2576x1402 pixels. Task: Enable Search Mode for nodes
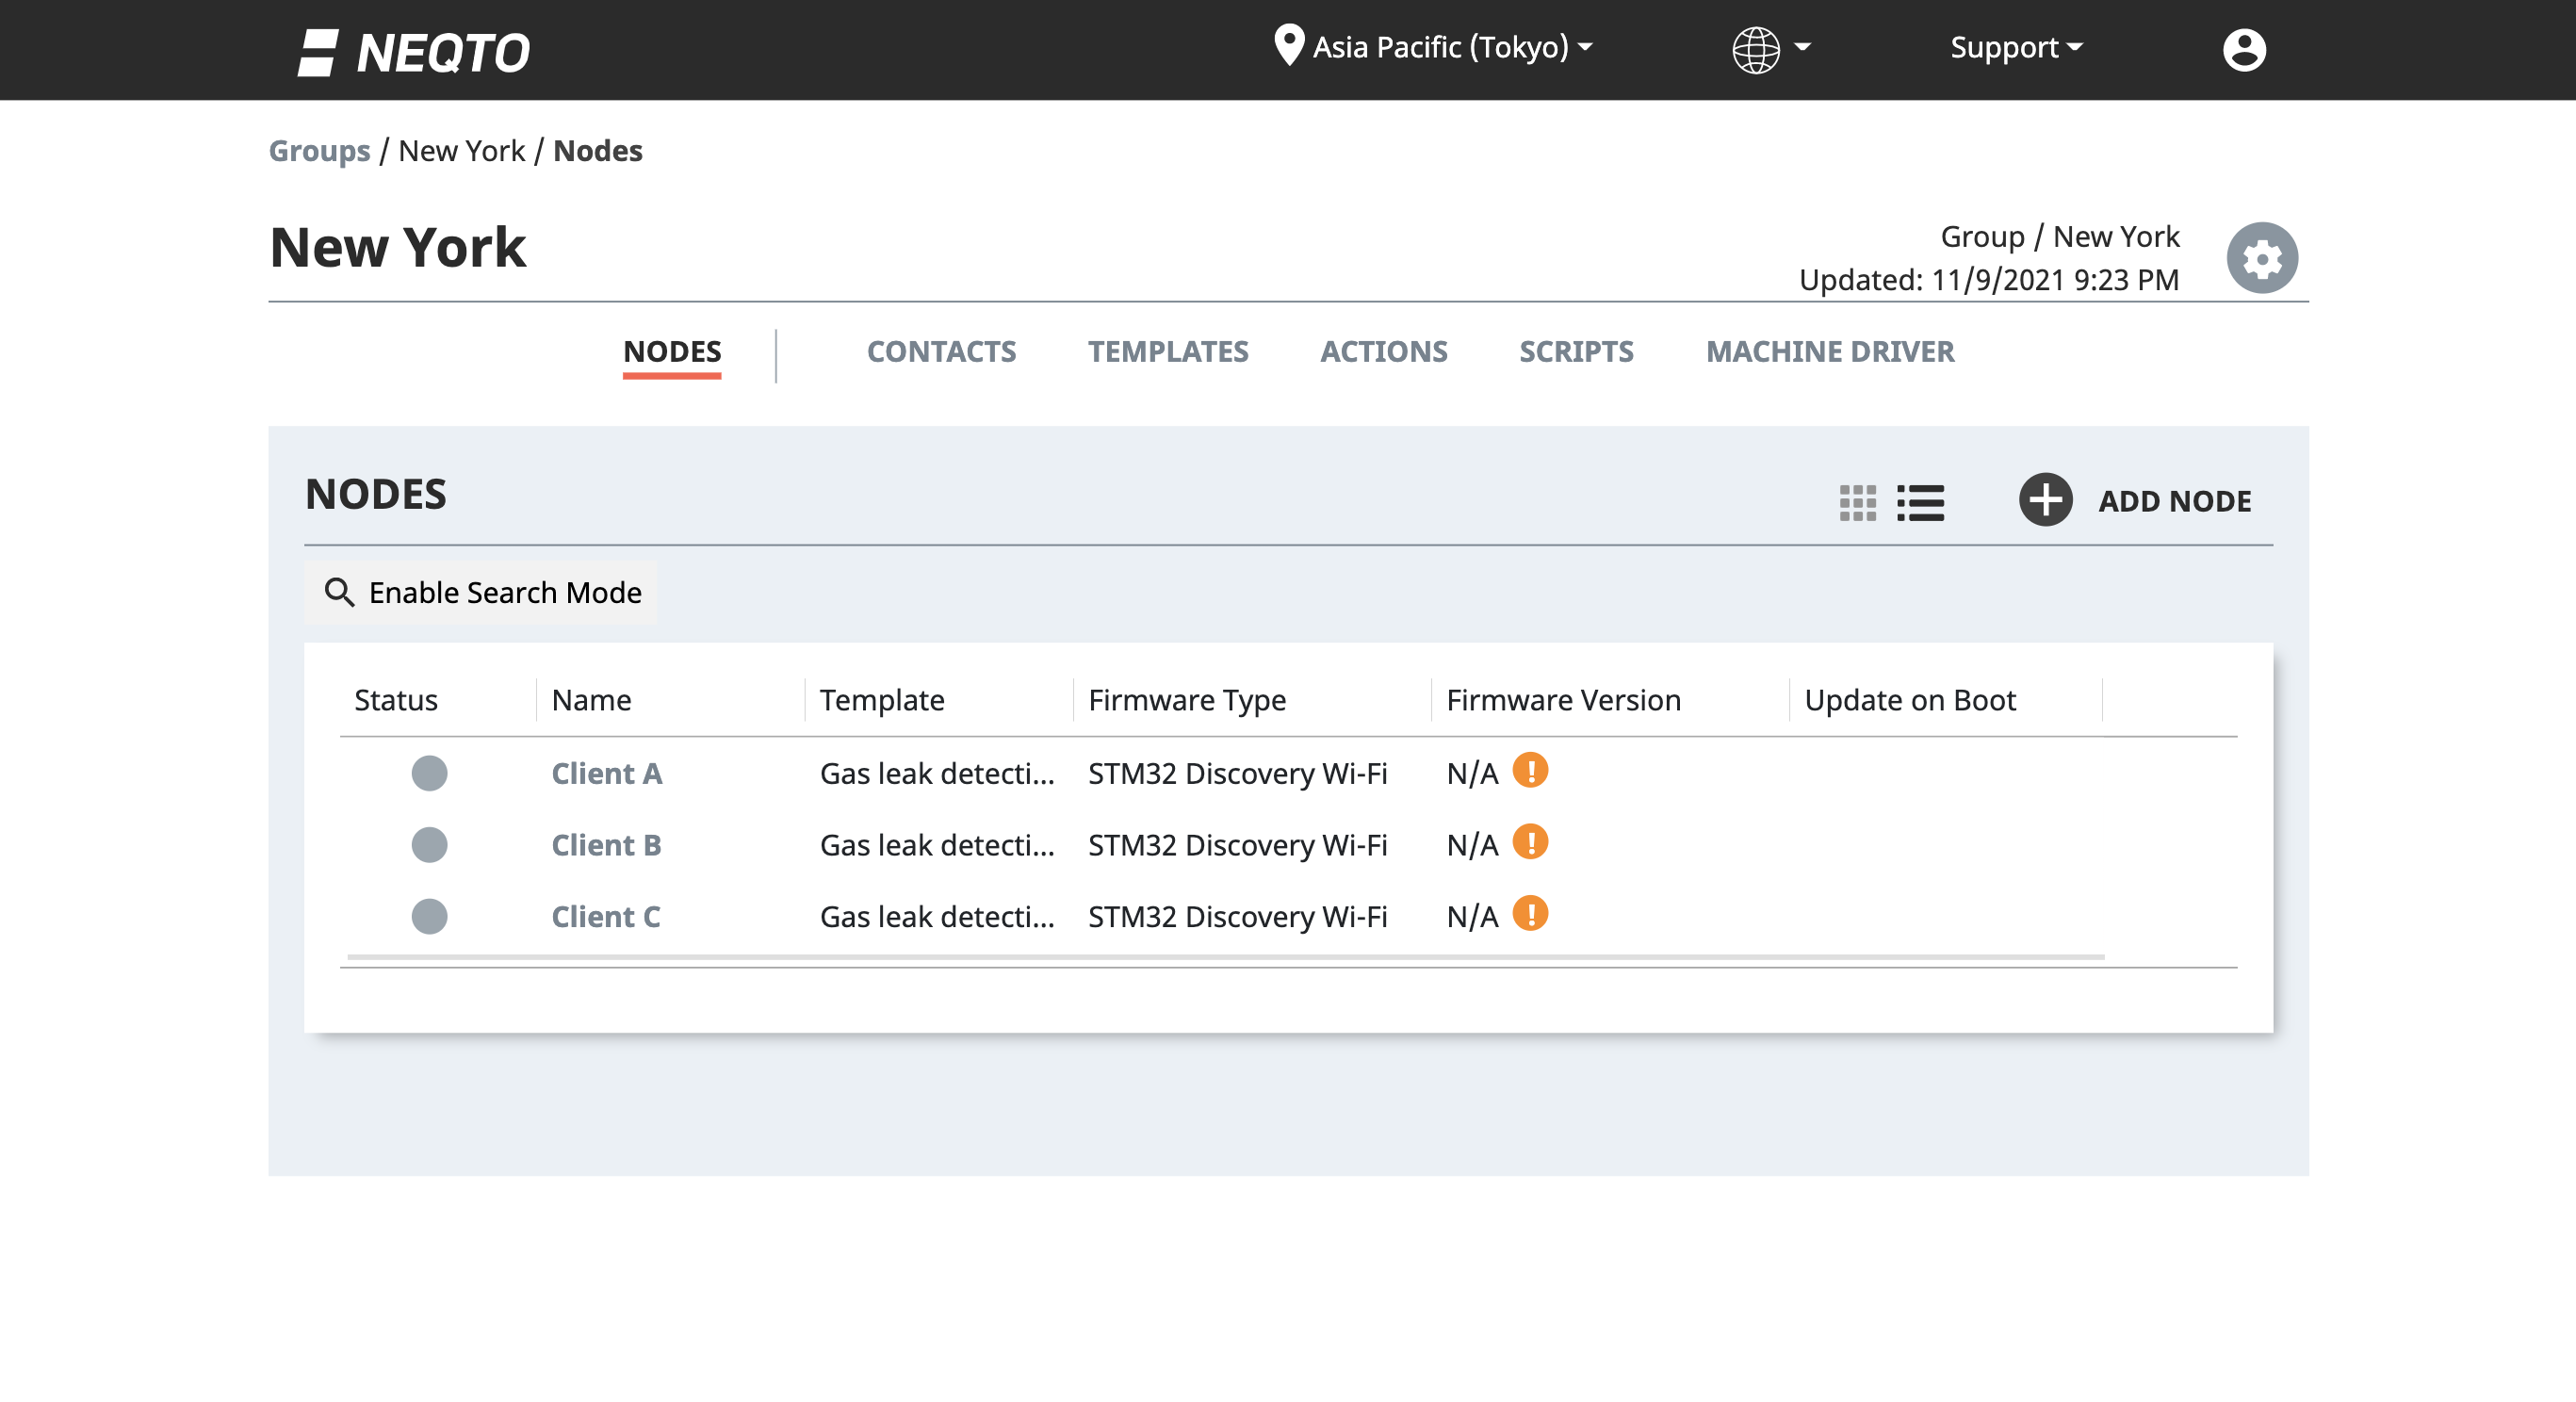point(481,591)
